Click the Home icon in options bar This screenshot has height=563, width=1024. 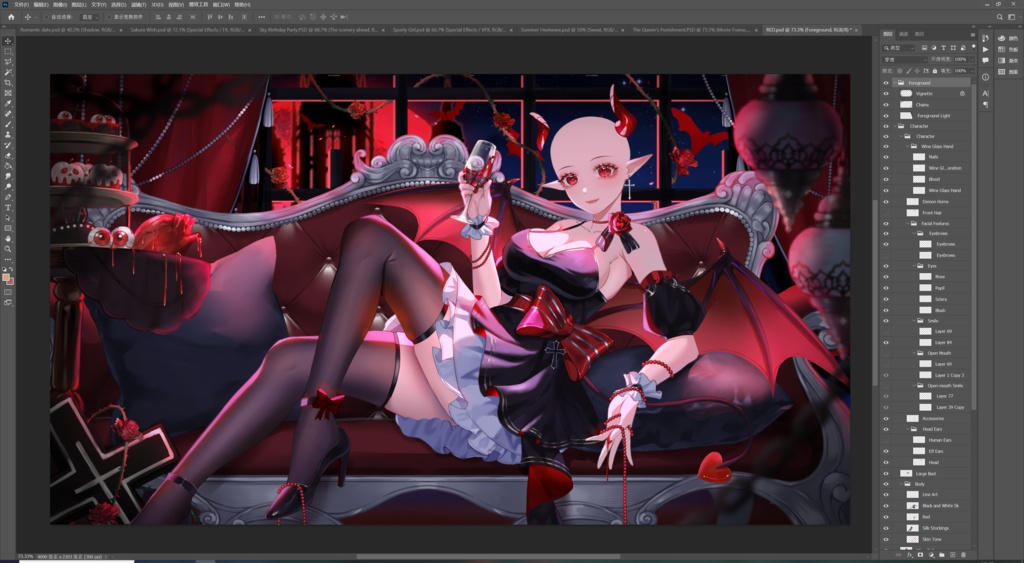11,17
